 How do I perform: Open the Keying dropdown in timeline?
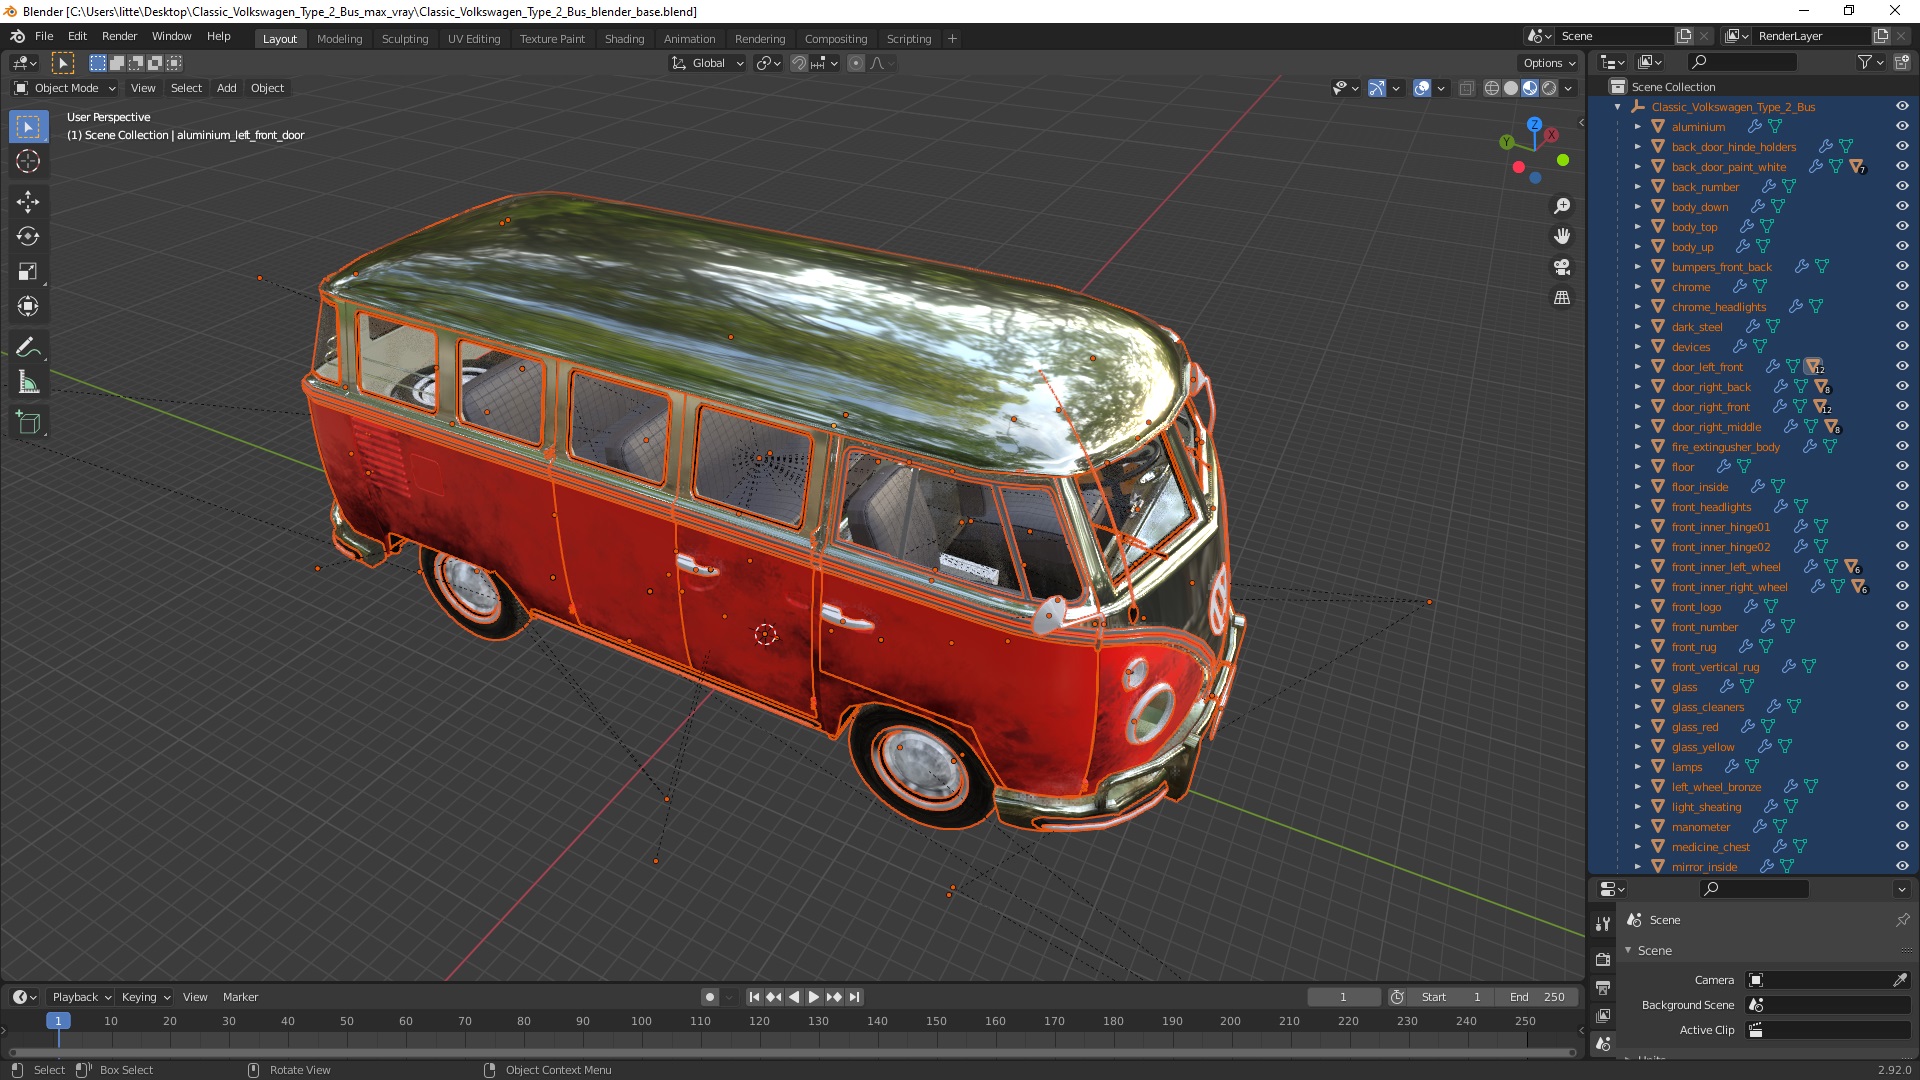tap(146, 997)
